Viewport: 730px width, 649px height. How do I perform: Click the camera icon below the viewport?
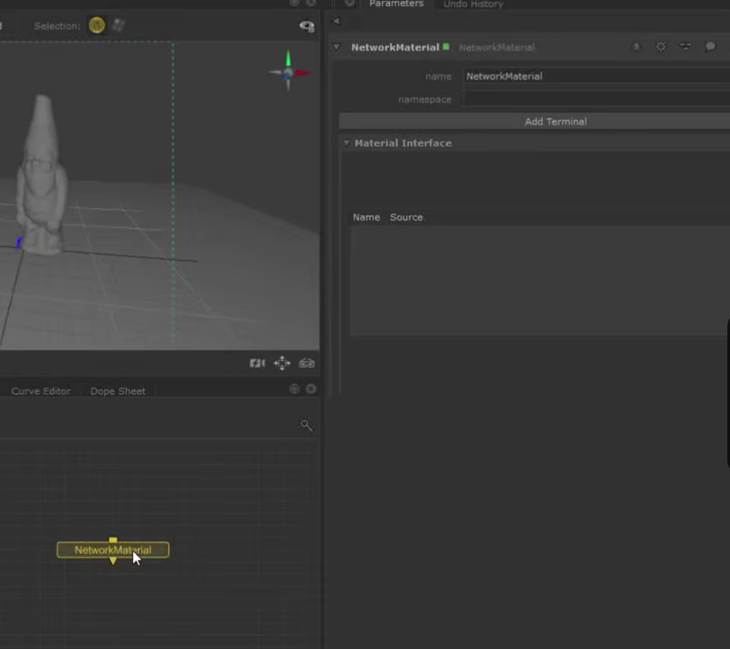(x=307, y=363)
